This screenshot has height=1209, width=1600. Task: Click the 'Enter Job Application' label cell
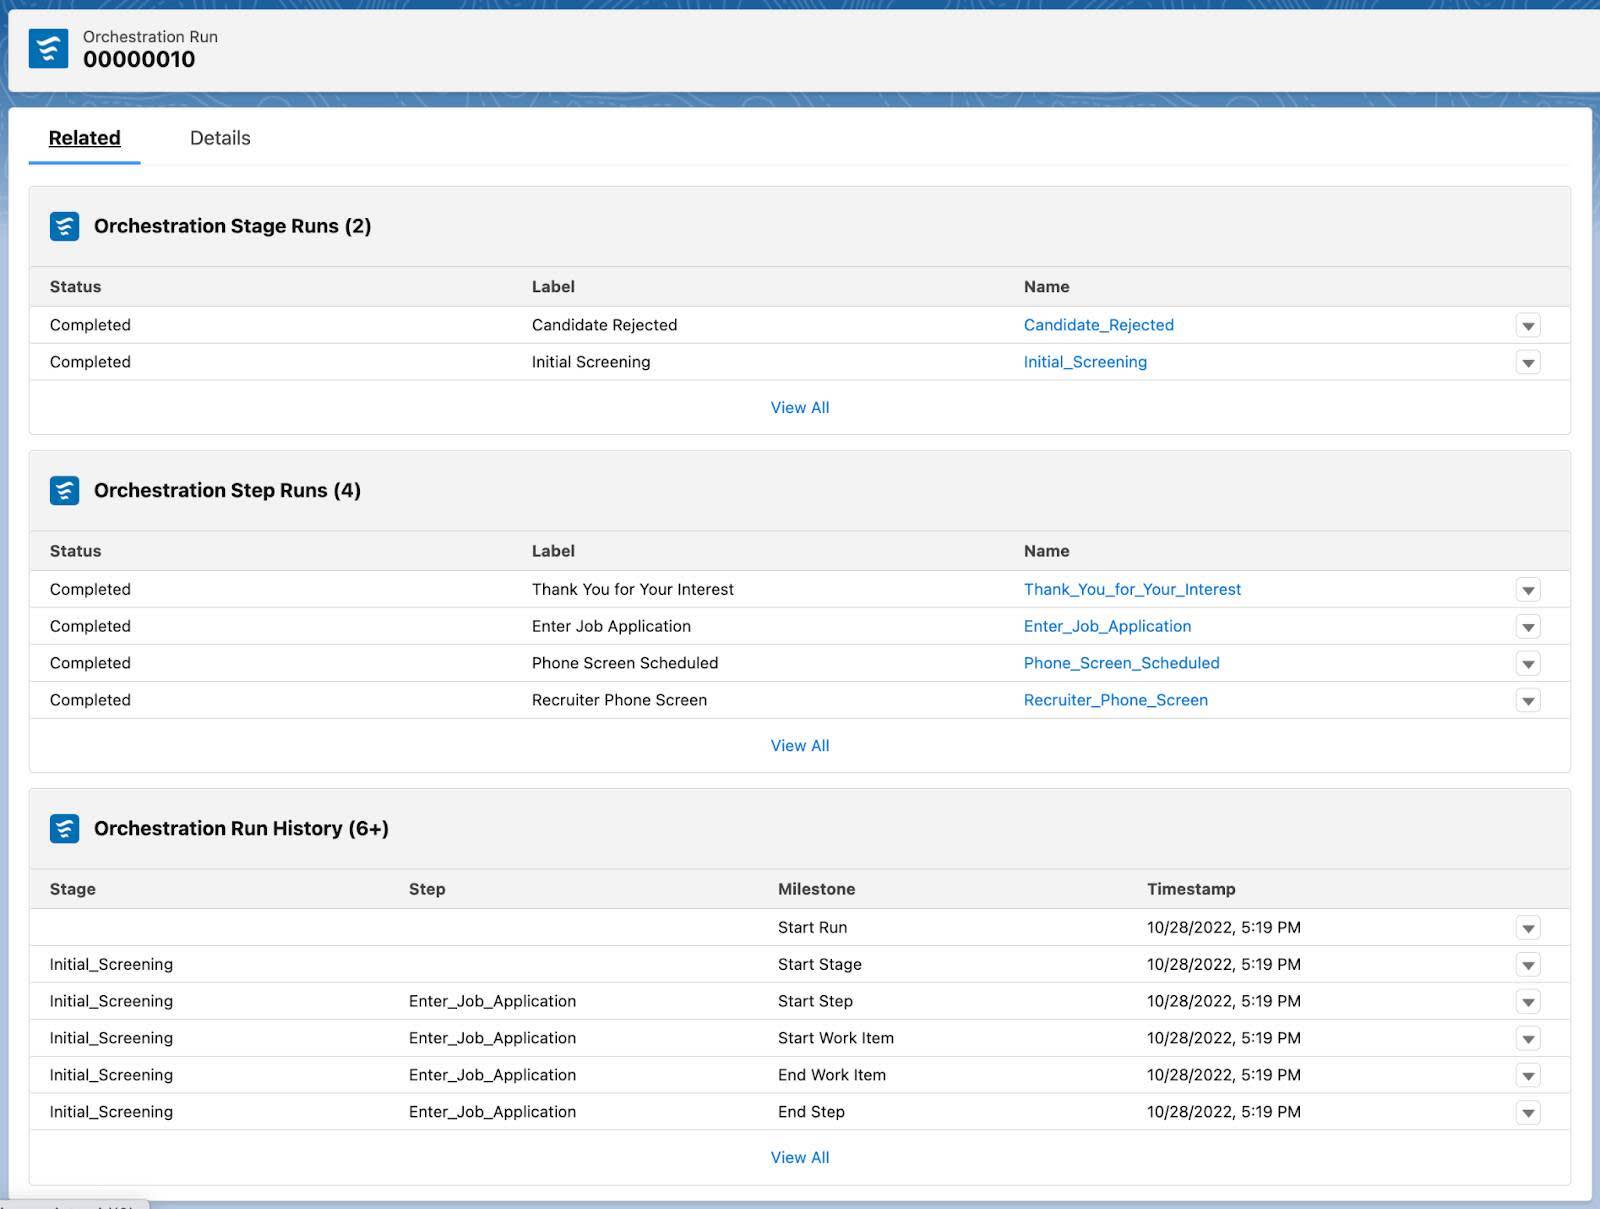point(611,626)
